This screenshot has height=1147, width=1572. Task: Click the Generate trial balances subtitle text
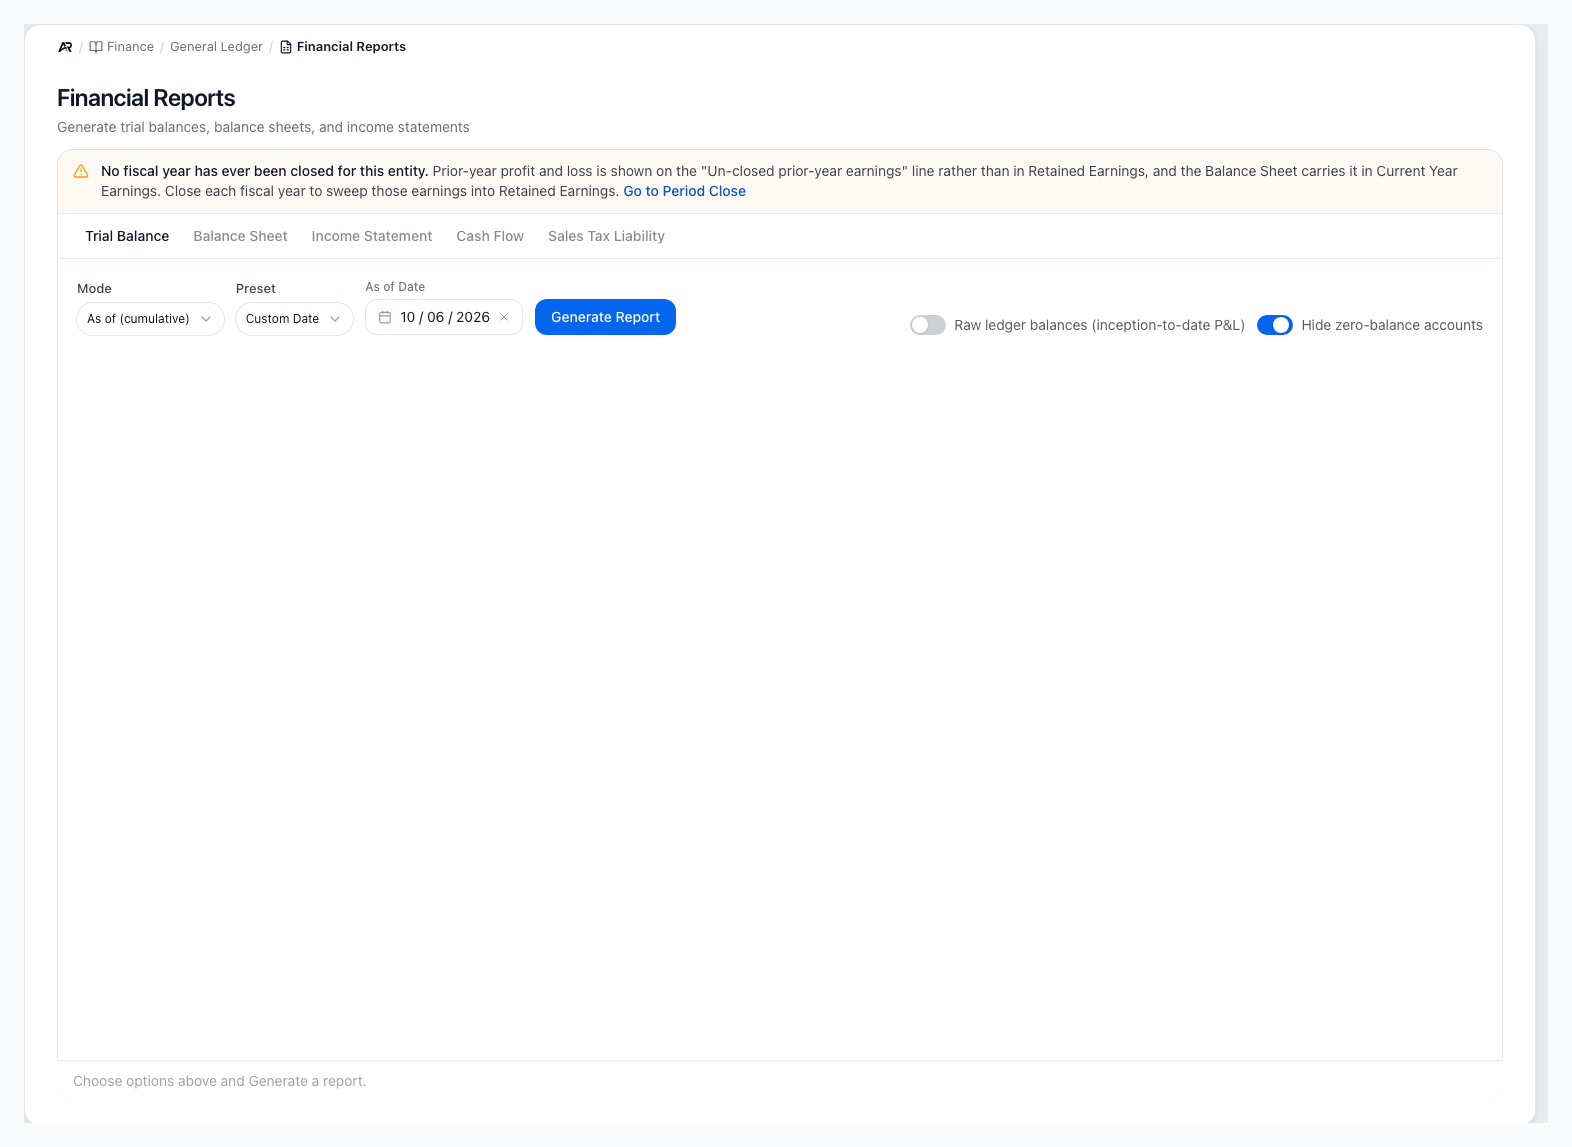(x=263, y=127)
